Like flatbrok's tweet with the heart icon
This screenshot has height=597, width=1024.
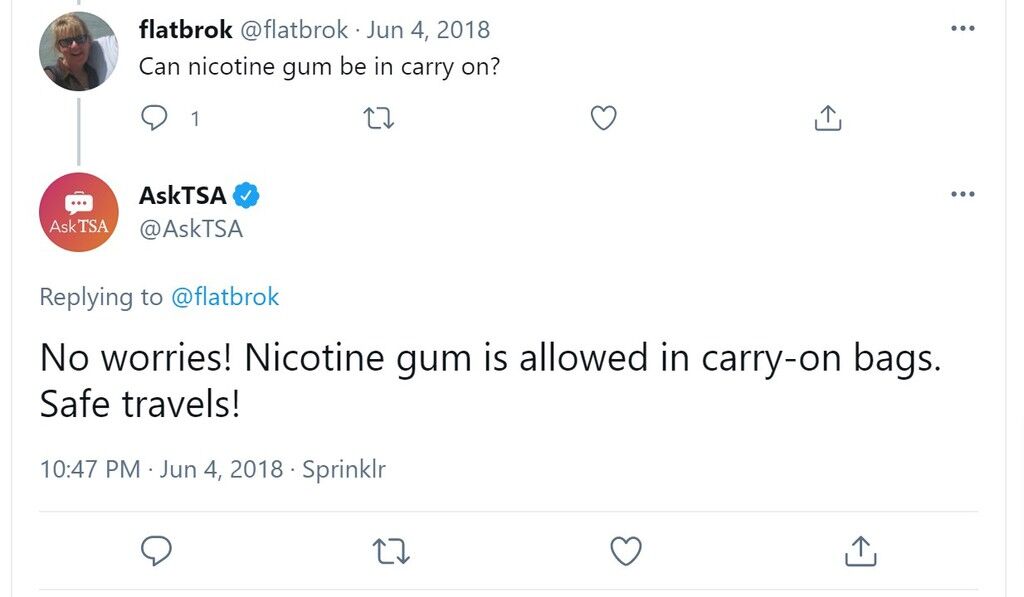pos(603,118)
